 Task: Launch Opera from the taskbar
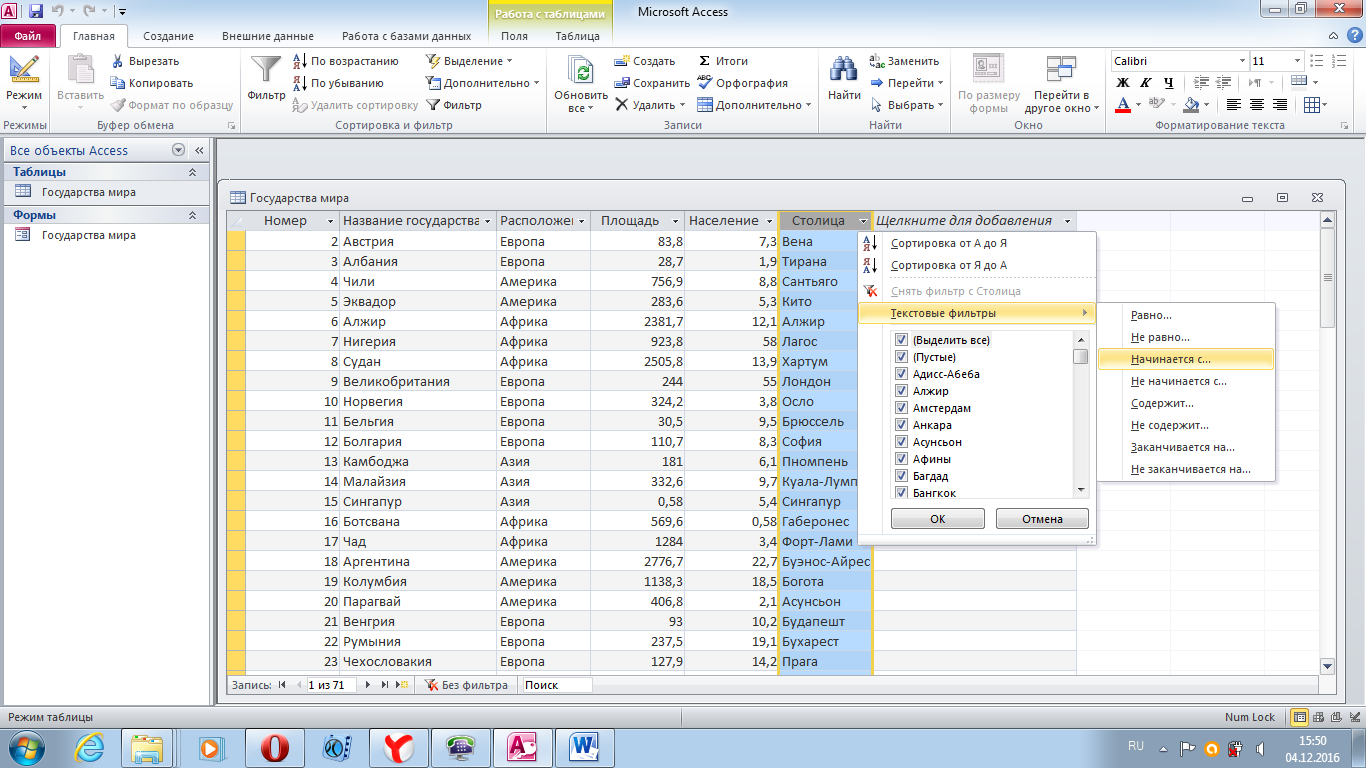[274, 748]
